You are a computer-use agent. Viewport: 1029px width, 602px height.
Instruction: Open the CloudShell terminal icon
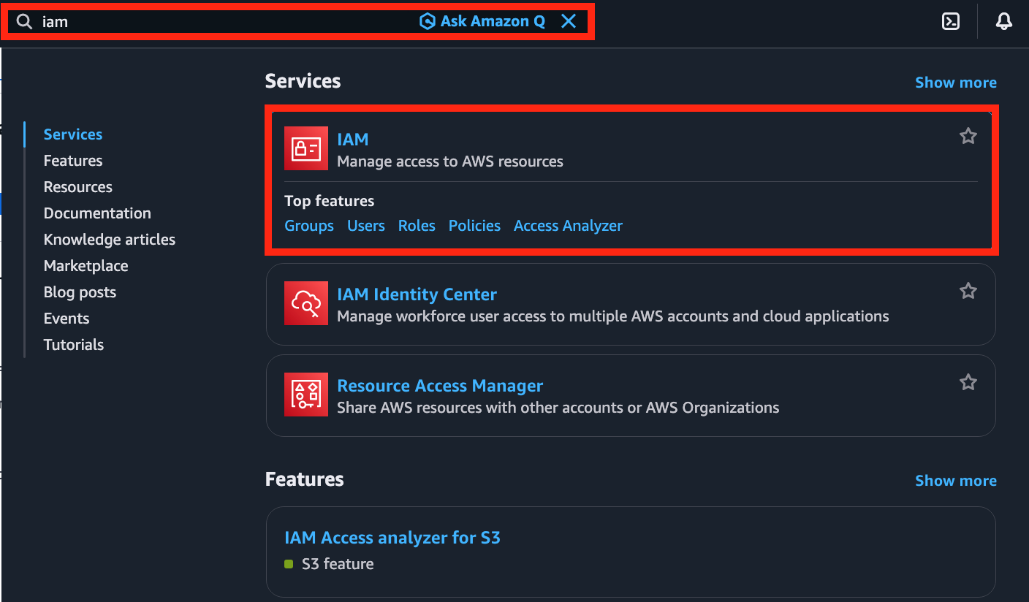tap(950, 22)
